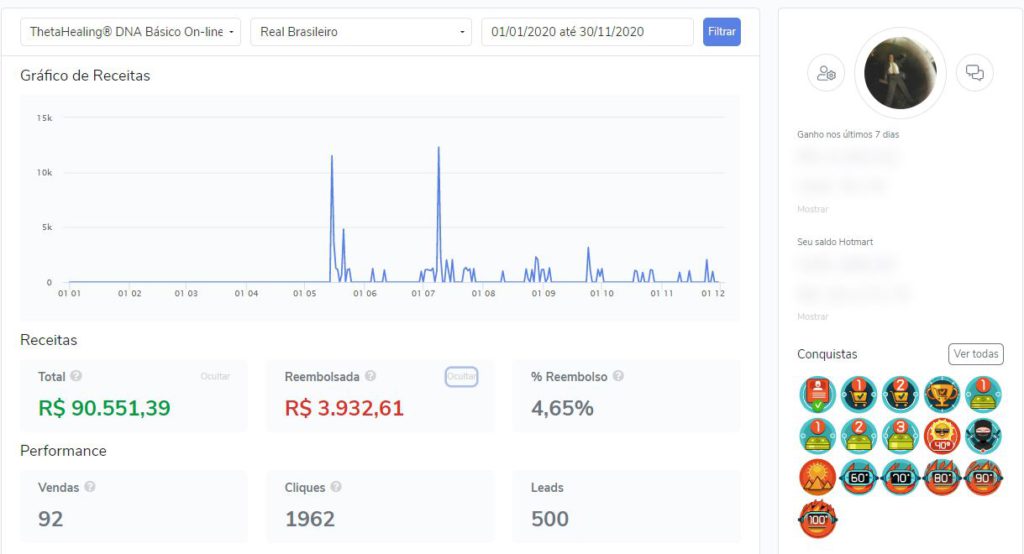
Task: Click the help icon next to Total
Action: tap(76, 377)
